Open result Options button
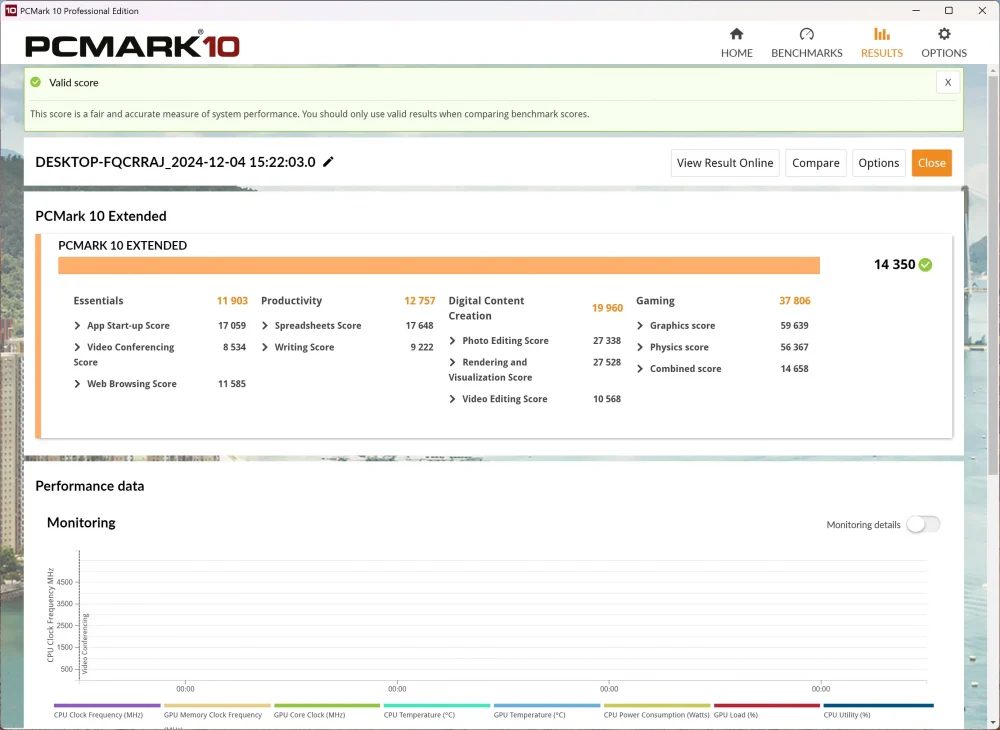Screen dimensions: 1000x730 pos(878,163)
